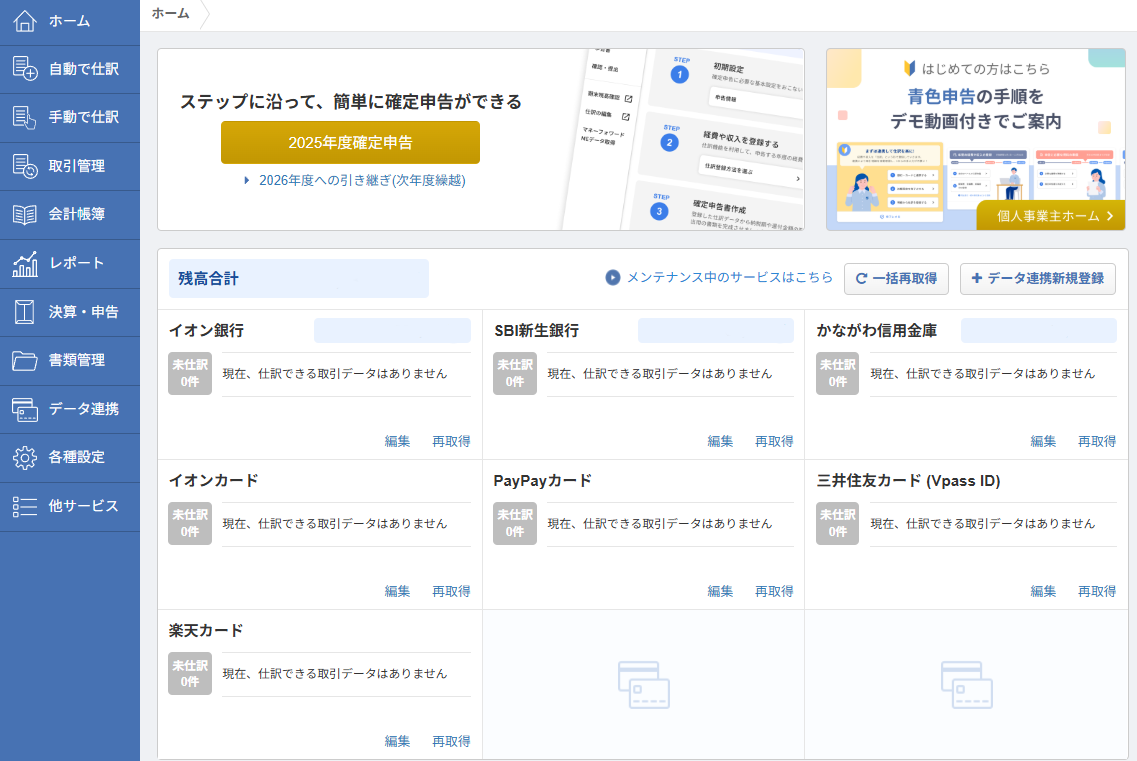
Task: Open 取引管理 via its sidebar icon
Action: [x=25, y=166]
